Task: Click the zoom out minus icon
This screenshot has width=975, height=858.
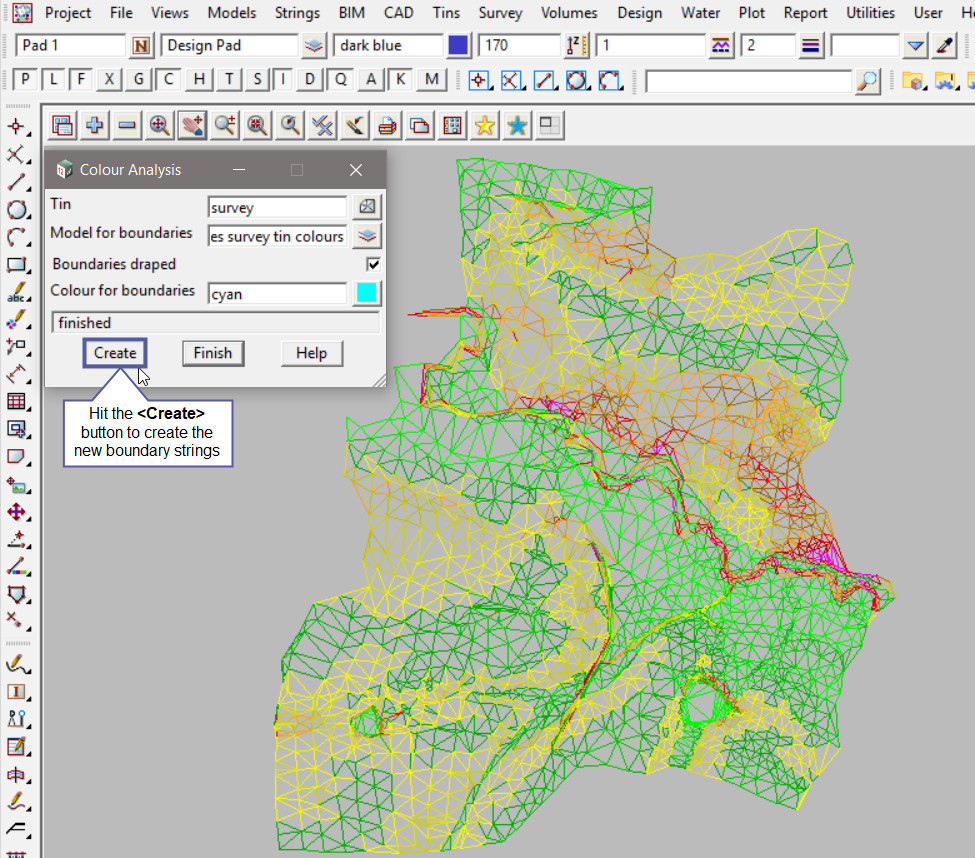Action: [127, 125]
